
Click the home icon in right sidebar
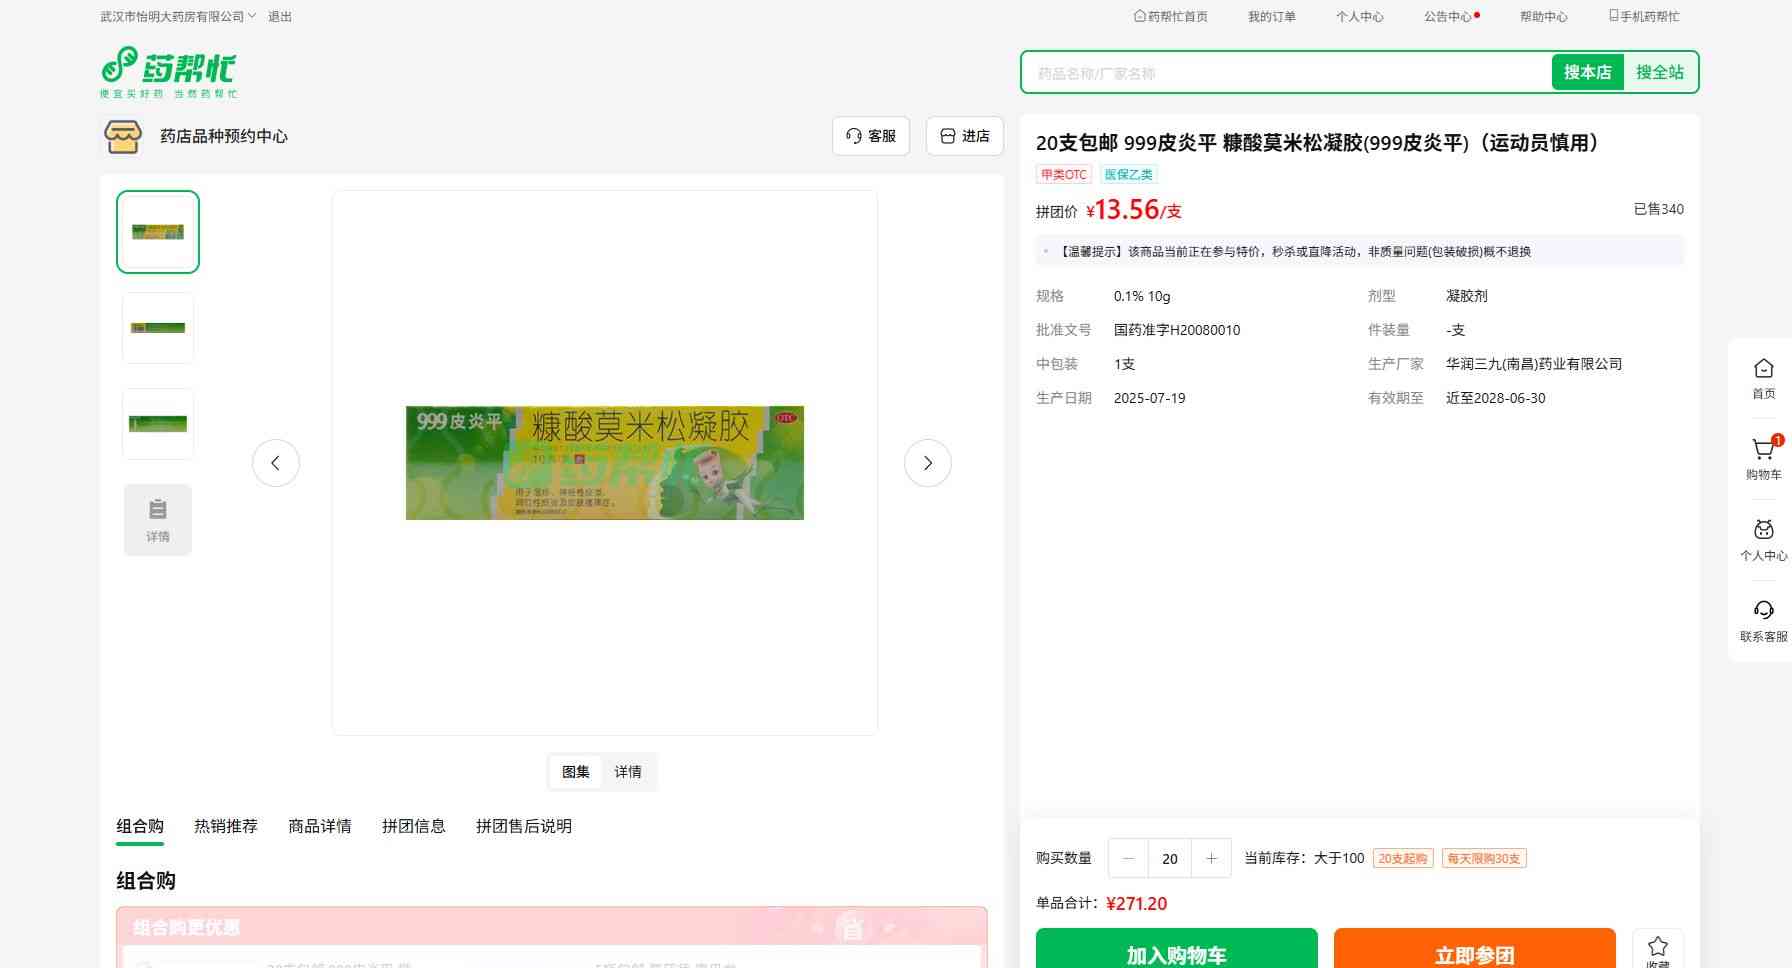pyautogui.click(x=1763, y=369)
